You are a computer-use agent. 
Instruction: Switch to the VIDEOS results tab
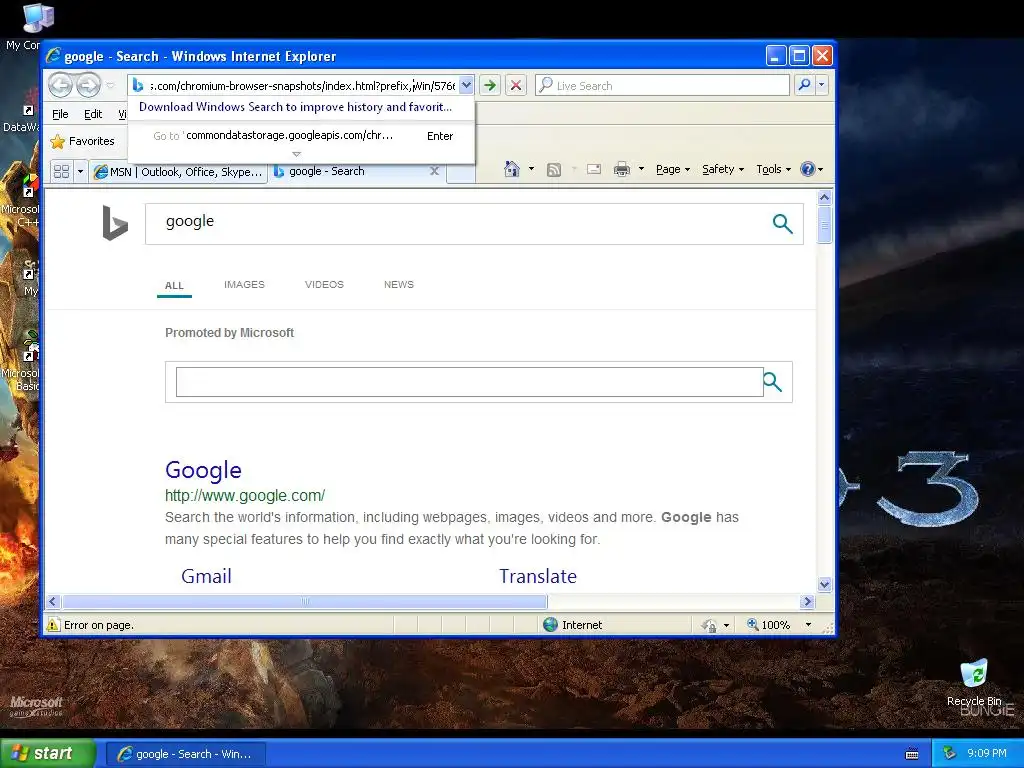[324, 285]
